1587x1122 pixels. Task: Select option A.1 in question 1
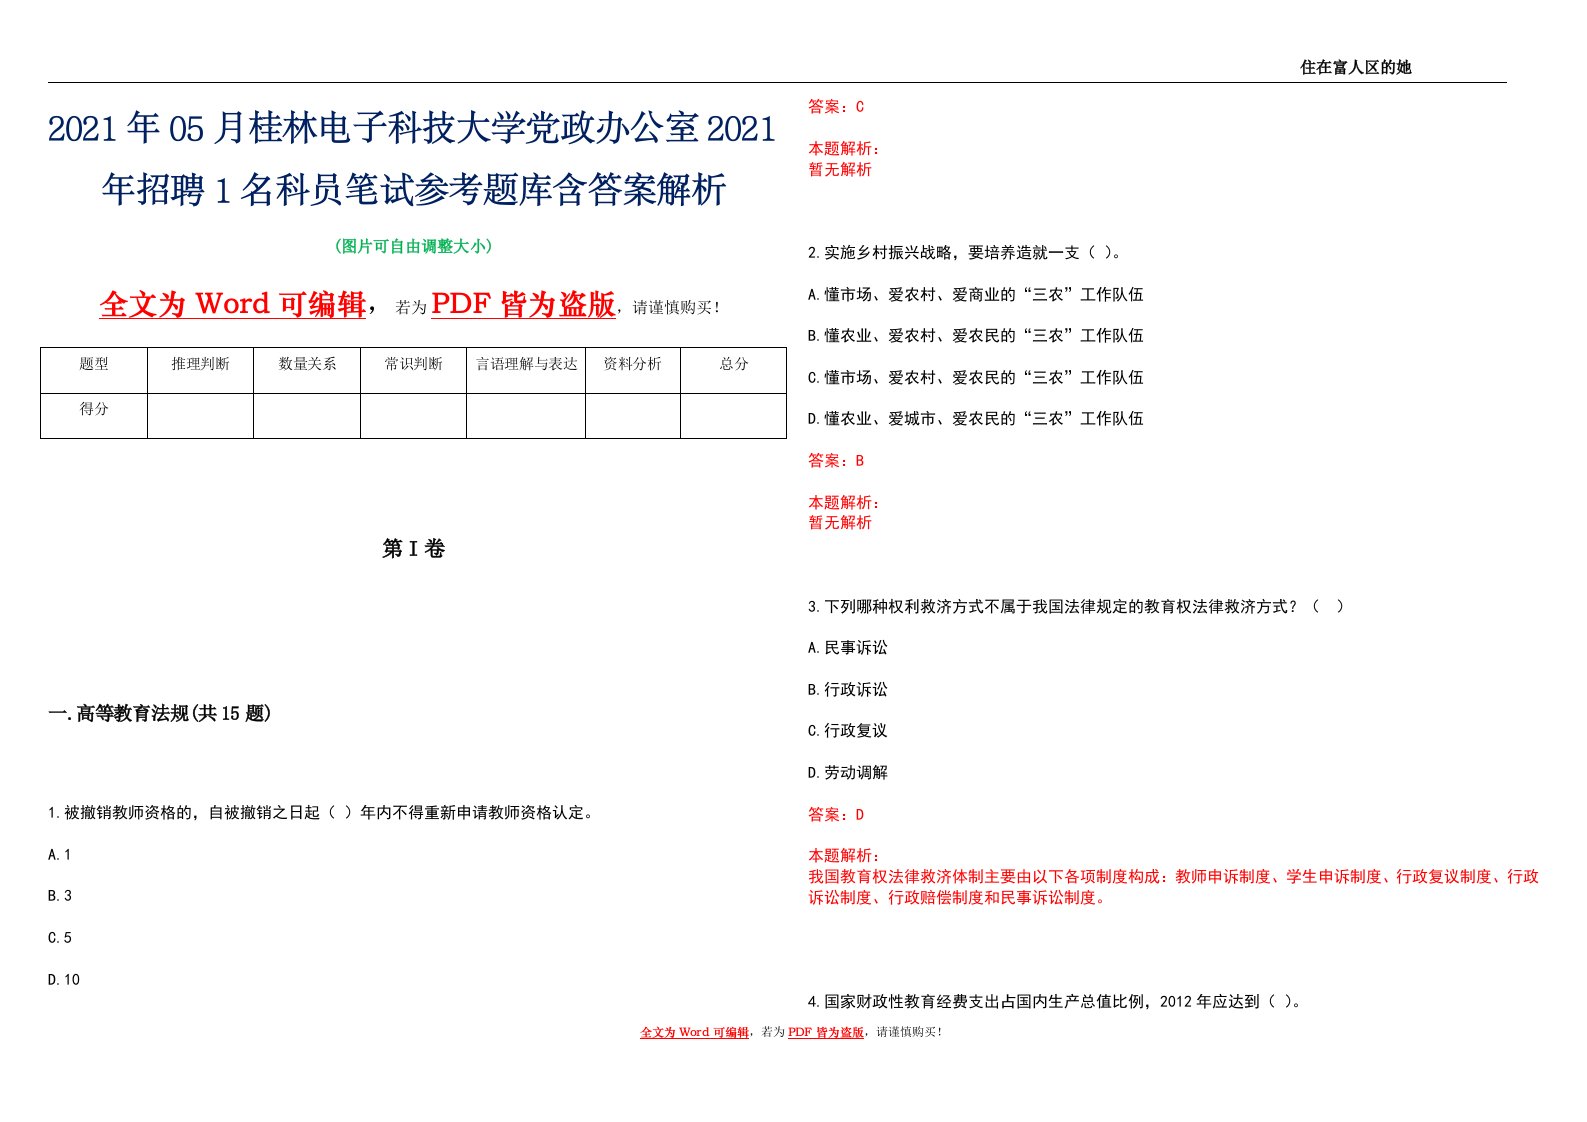(x=59, y=855)
